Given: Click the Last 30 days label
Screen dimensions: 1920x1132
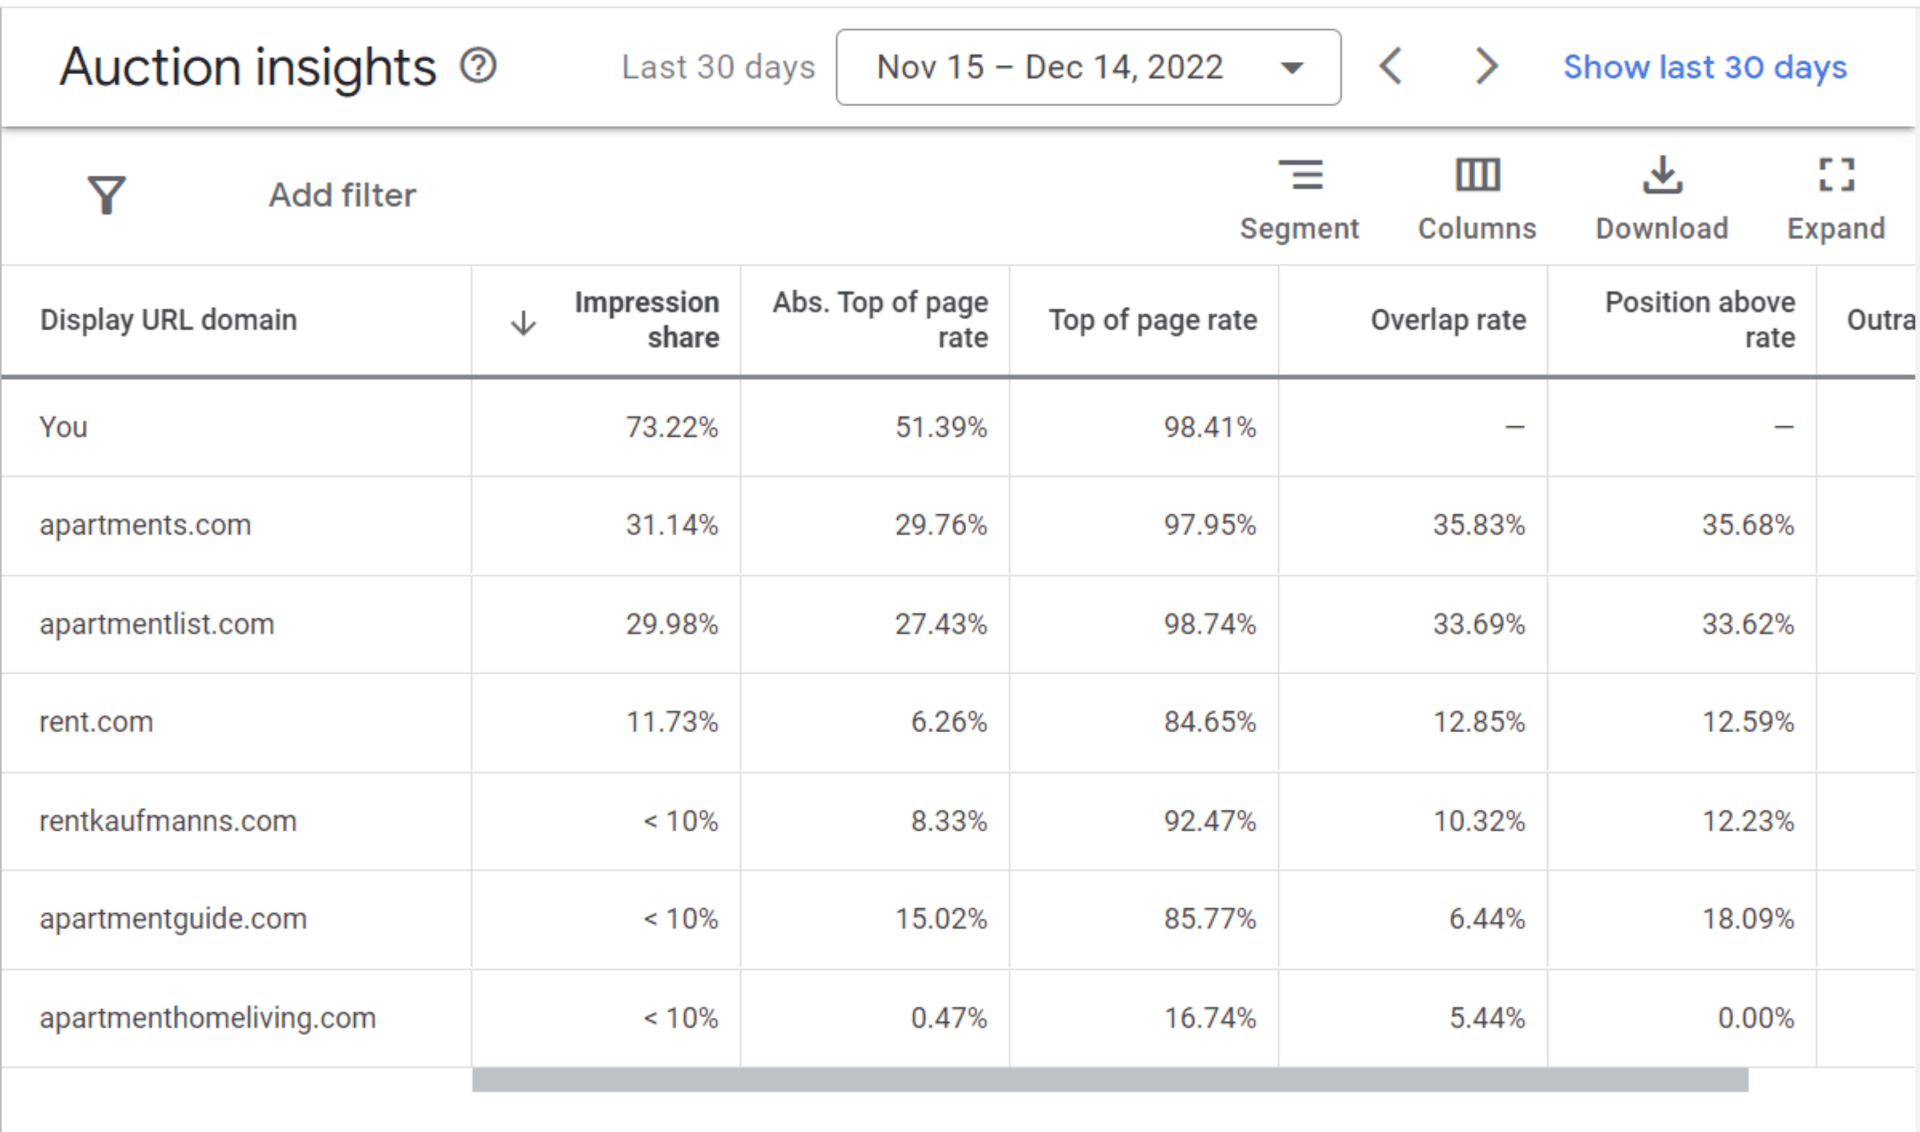Looking at the screenshot, I should point(718,67).
